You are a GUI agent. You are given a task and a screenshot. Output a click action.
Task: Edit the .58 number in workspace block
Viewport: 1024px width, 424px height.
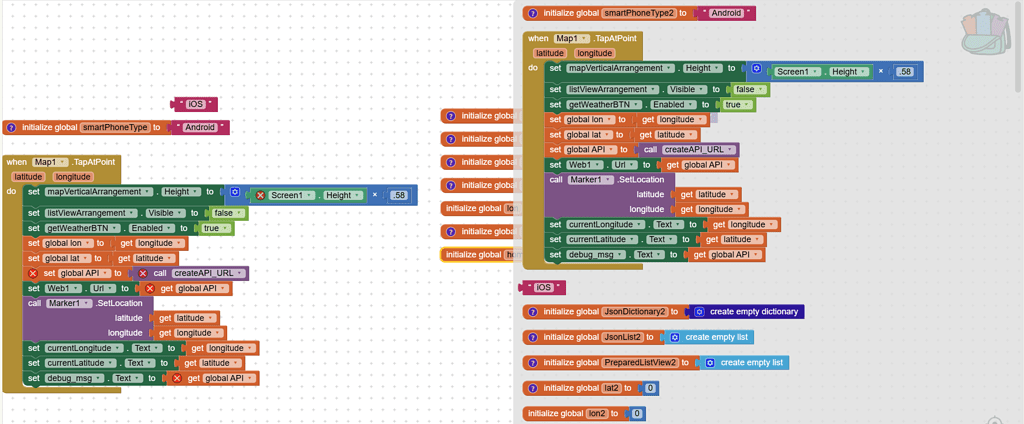397,195
